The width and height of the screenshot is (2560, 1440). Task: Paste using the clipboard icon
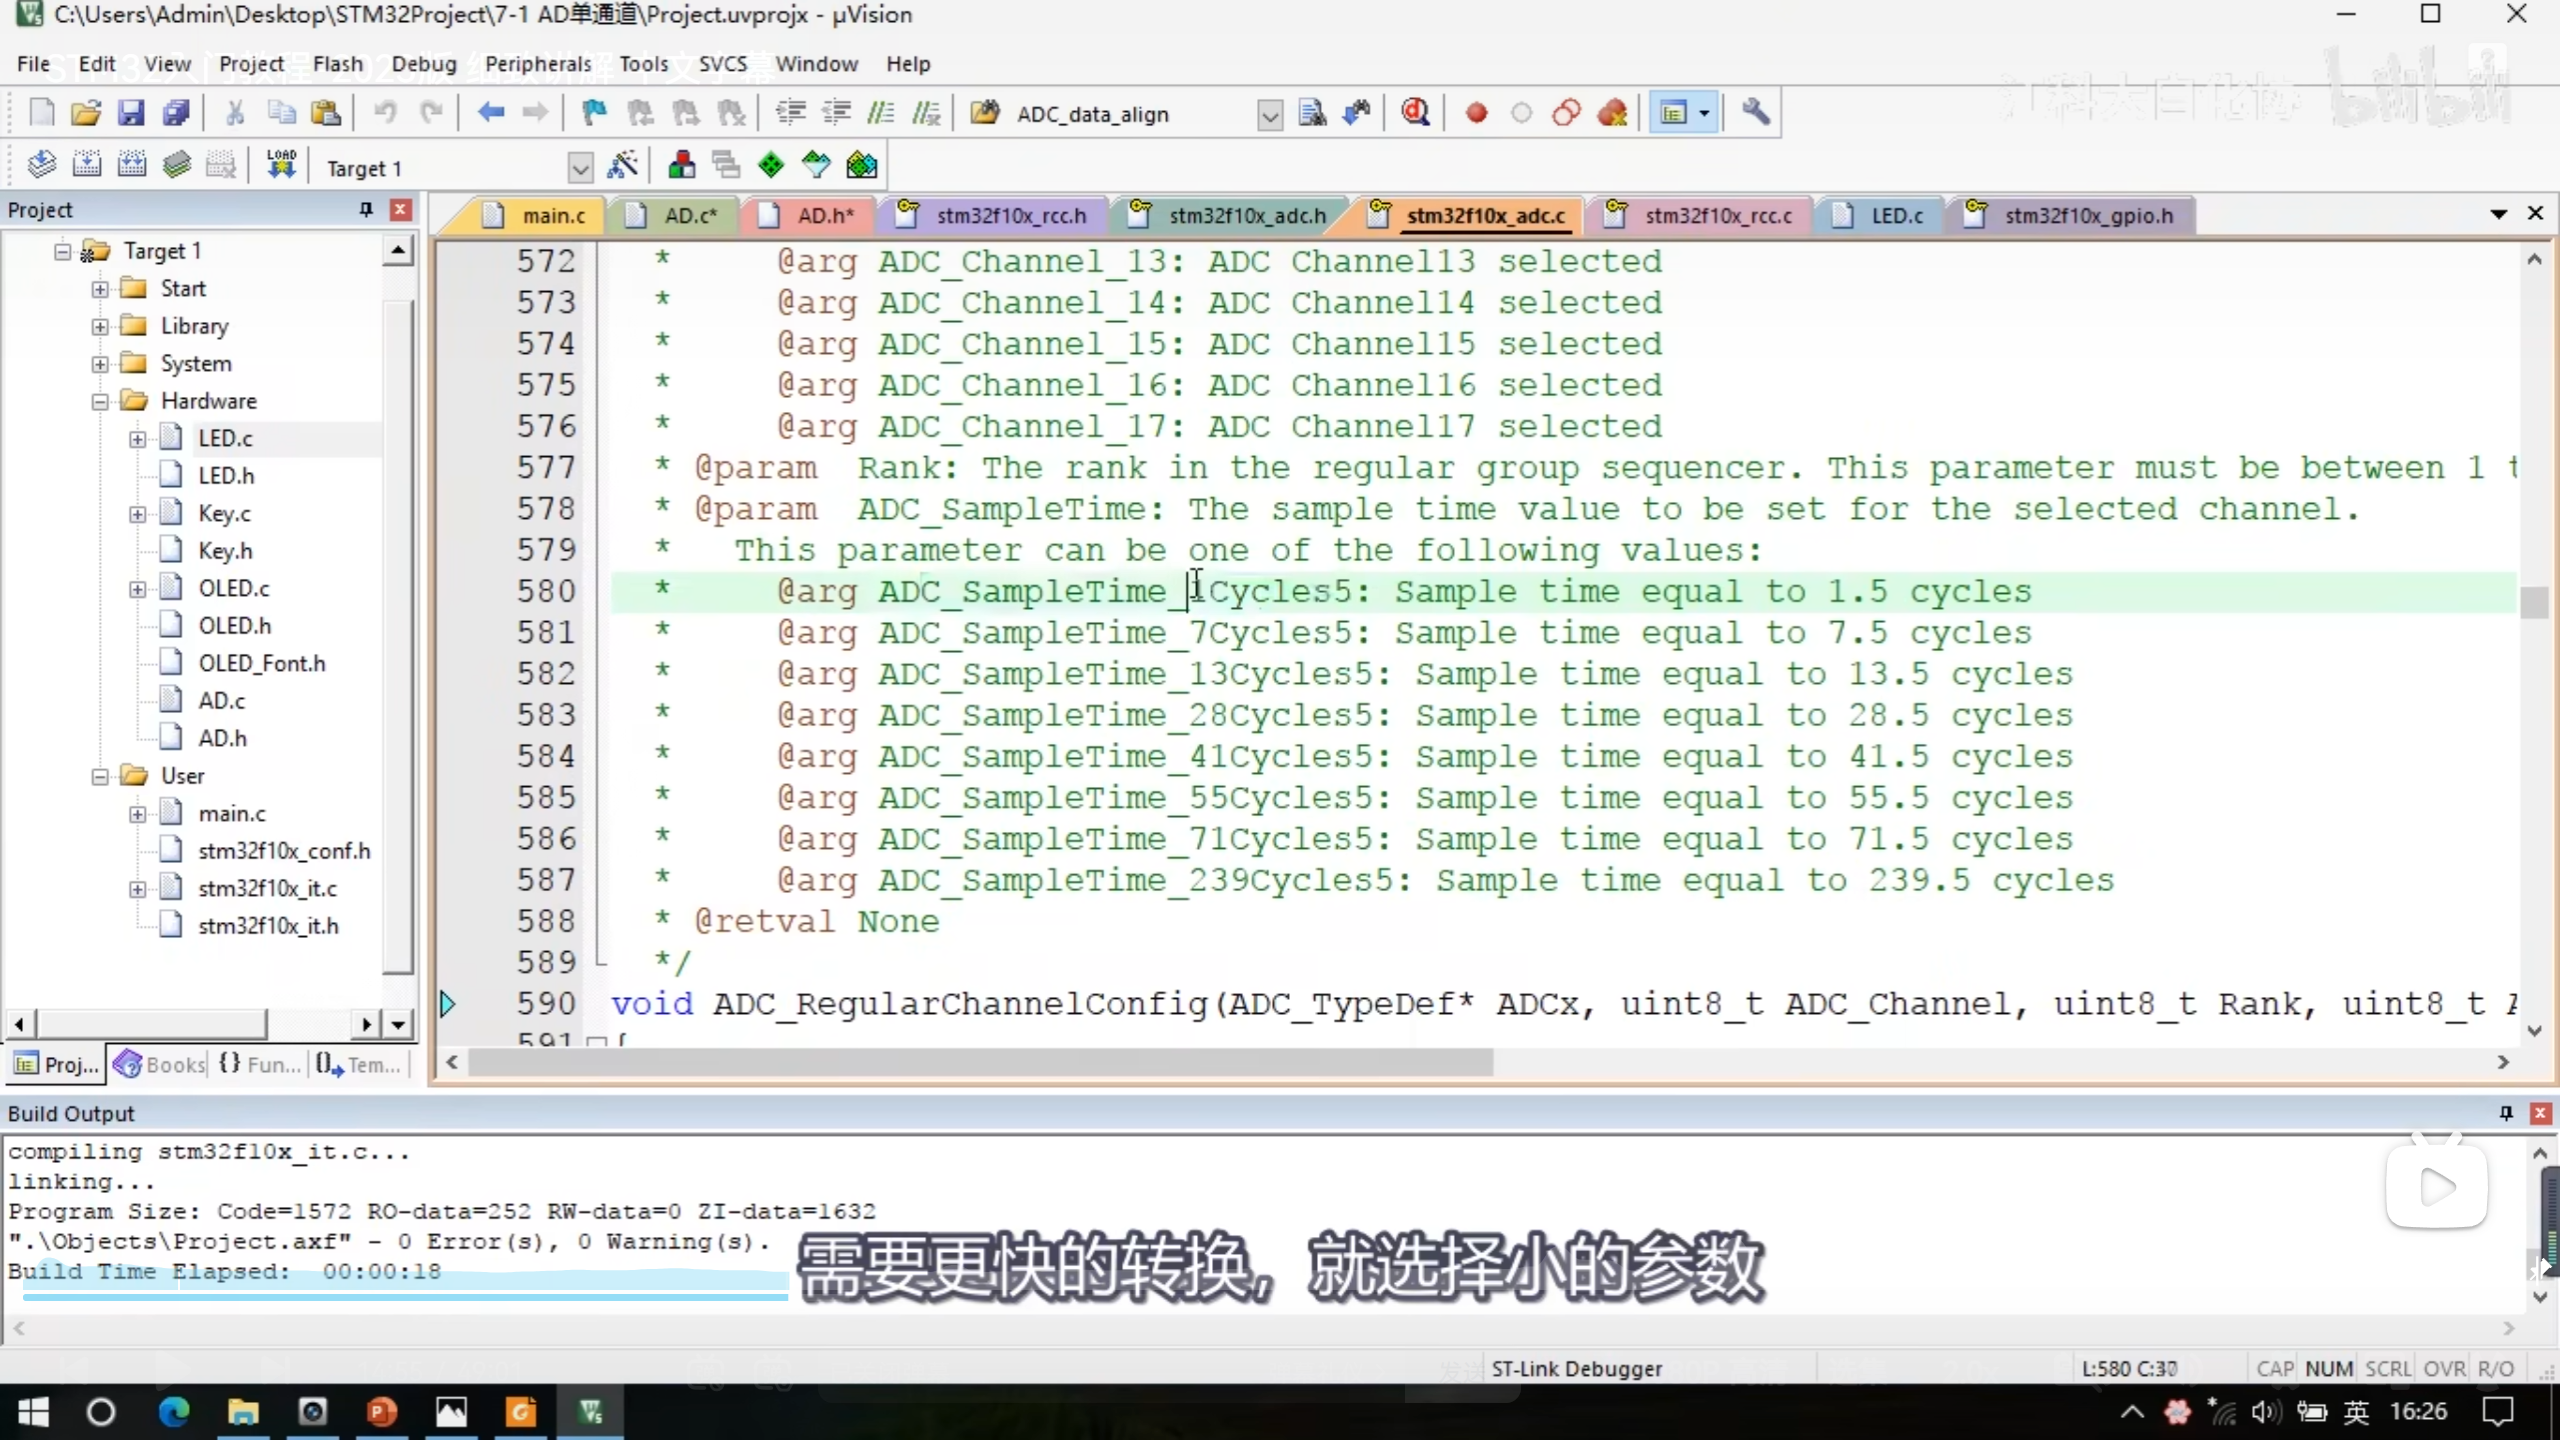(x=326, y=113)
